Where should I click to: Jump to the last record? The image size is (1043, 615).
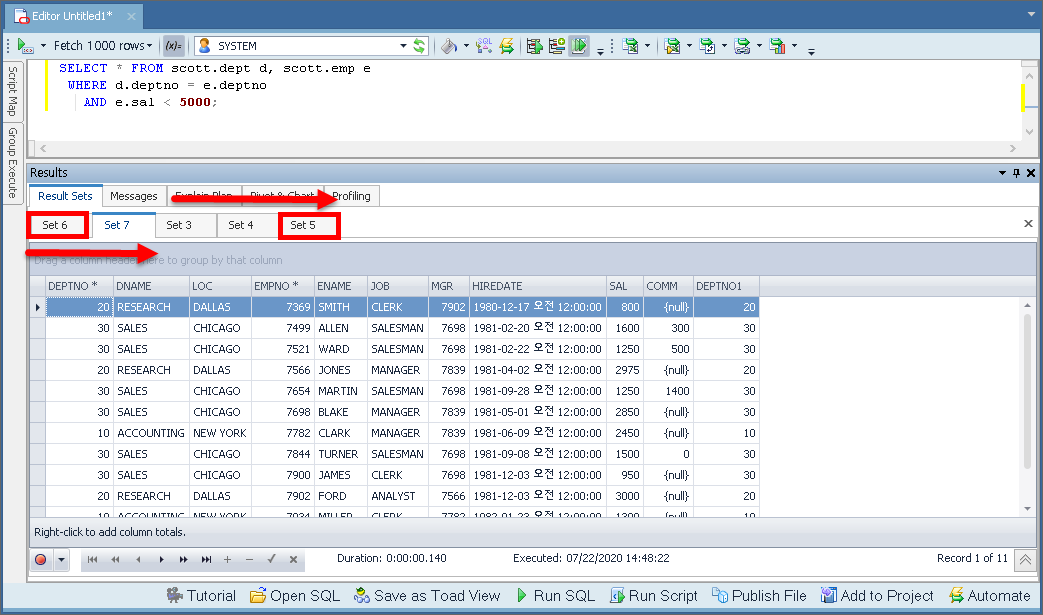click(x=206, y=560)
